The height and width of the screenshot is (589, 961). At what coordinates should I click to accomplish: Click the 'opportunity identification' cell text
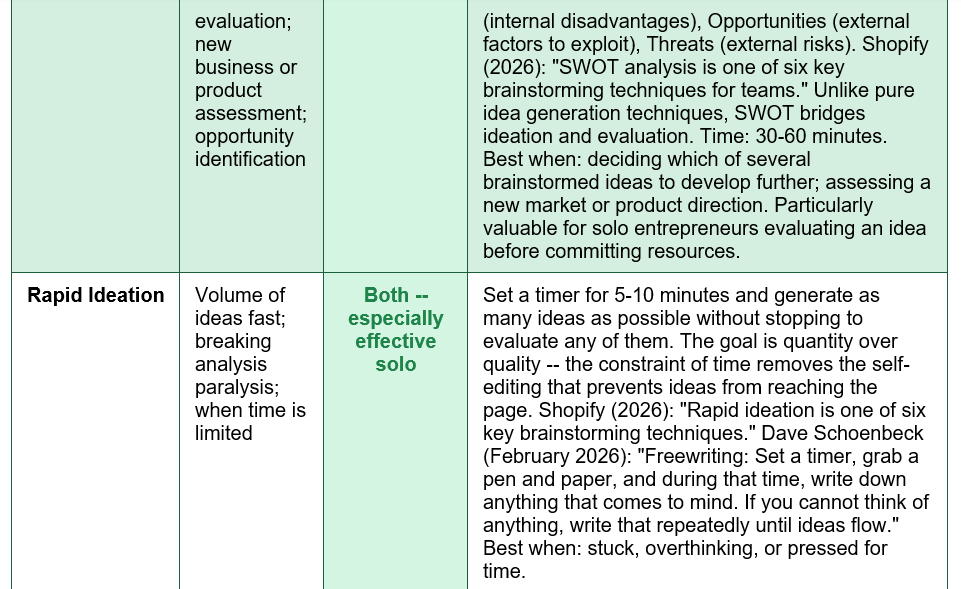click(250, 148)
